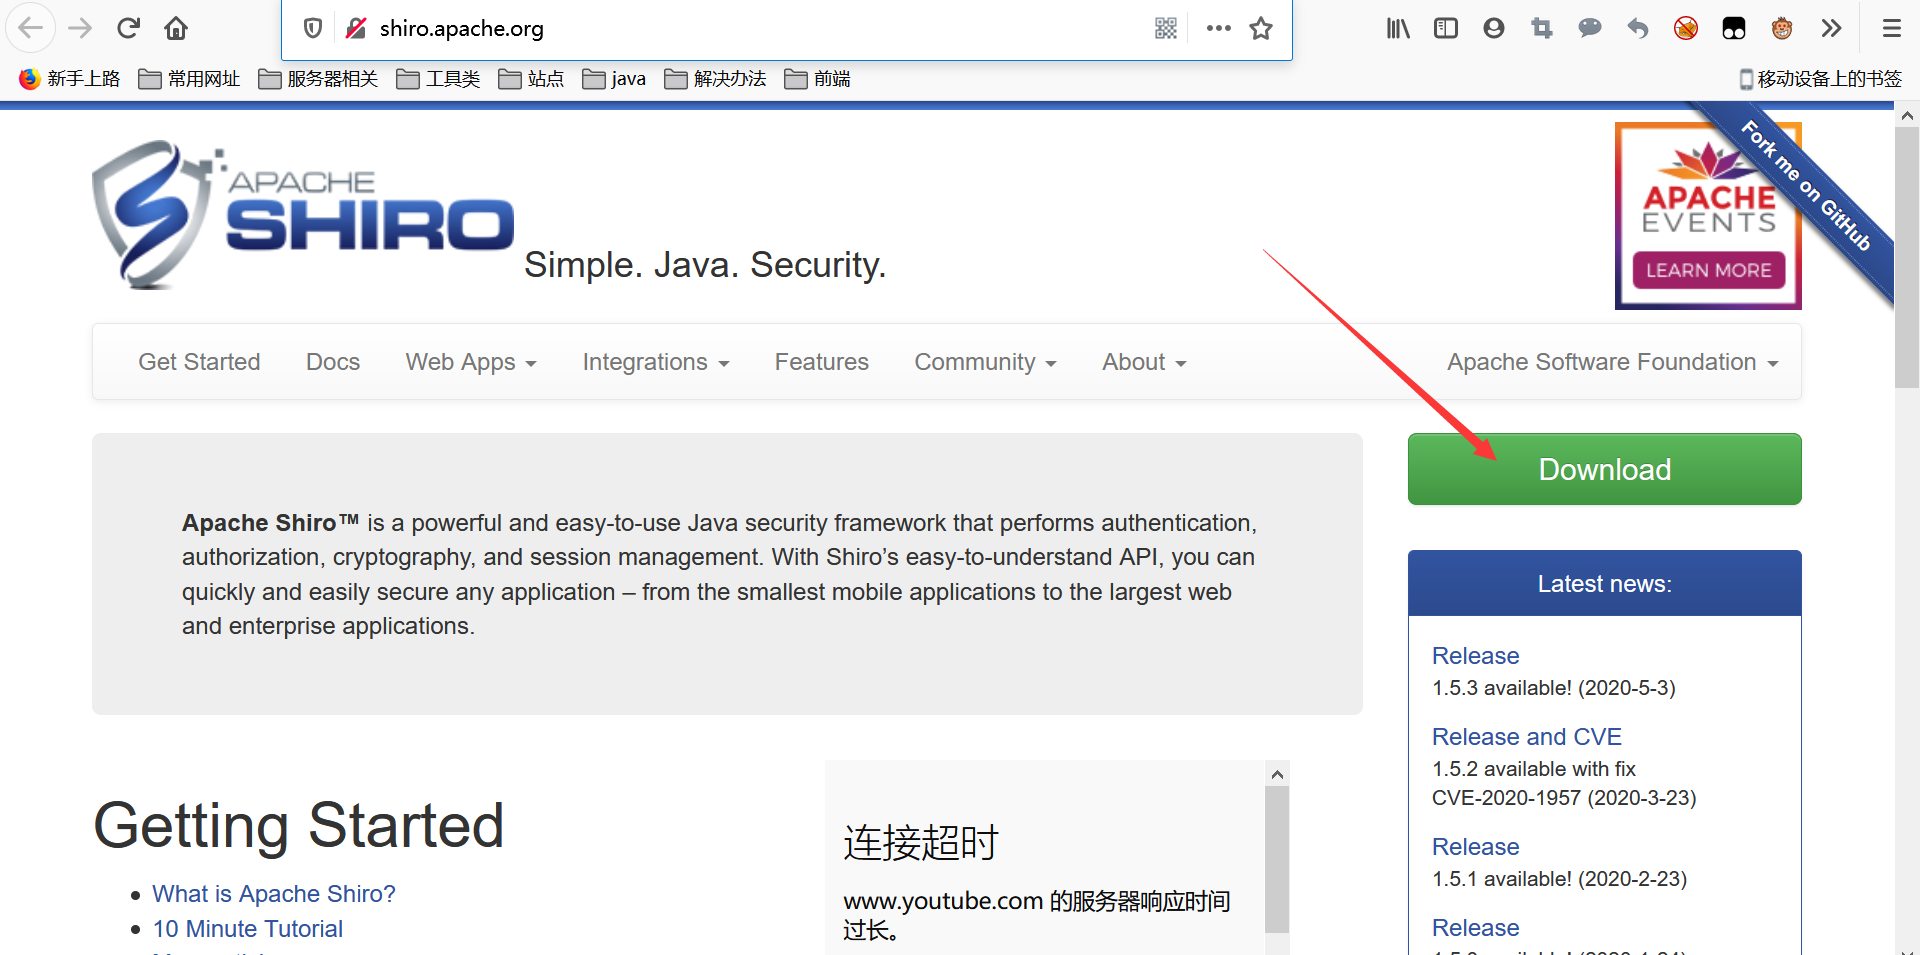Open What is Apache Shiro? link
The height and width of the screenshot is (955, 1920).
click(x=274, y=894)
